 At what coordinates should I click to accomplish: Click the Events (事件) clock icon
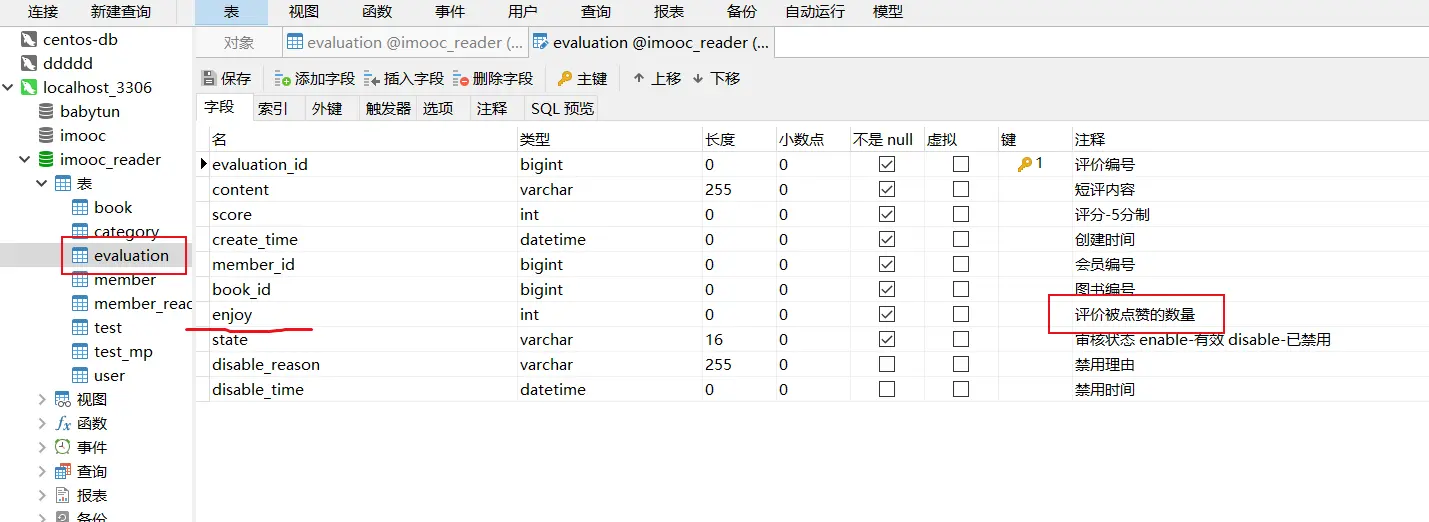pos(63,447)
